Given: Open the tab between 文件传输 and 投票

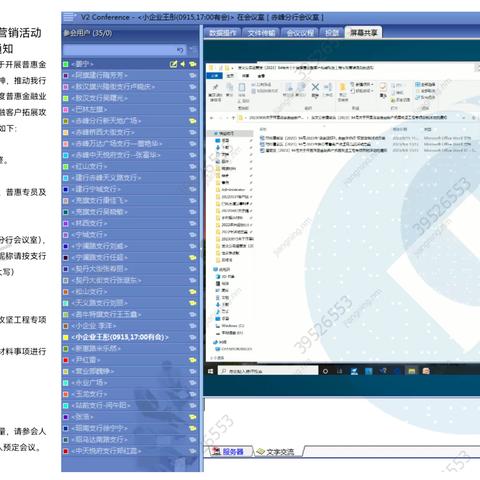Looking at the screenshot, I should (x=300, y=33).
